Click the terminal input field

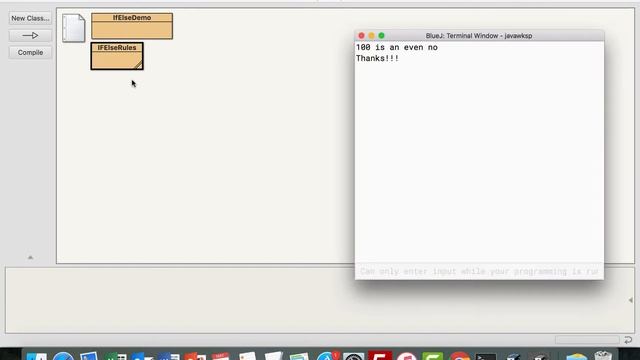point(479,271)
